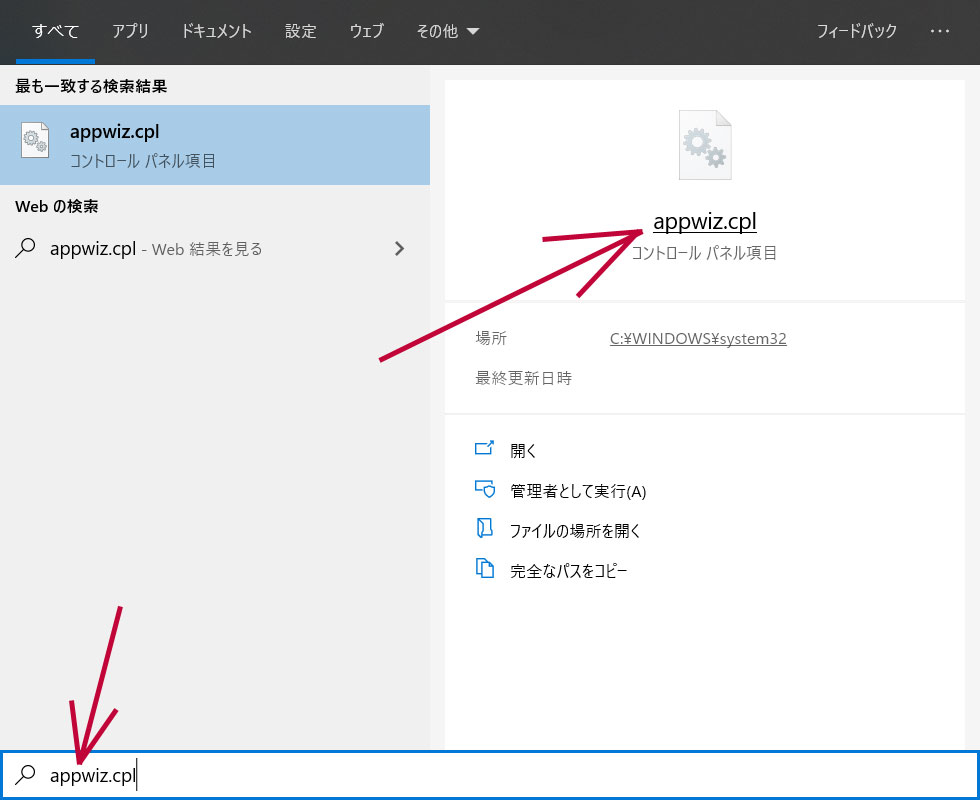Open appwiz.cpl web search result
The width and height of the screenshot is (980, 800).
coord(215,249)
